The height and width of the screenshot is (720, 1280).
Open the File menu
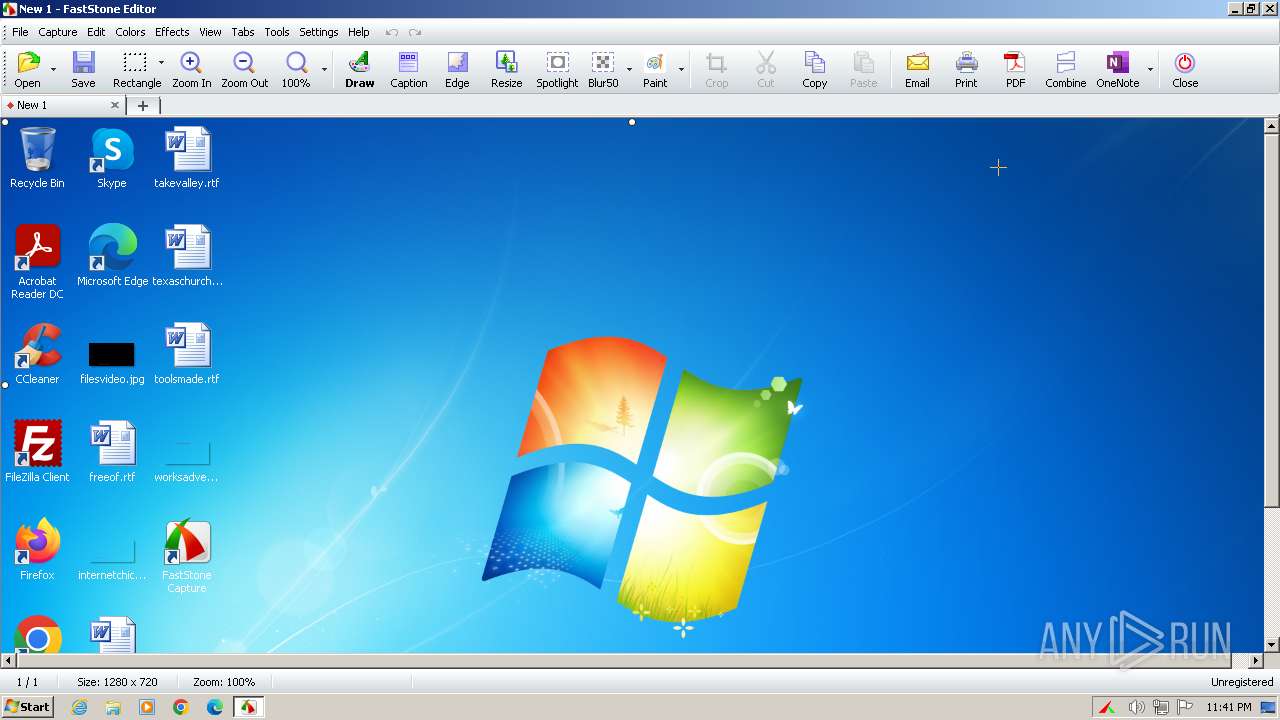pyautogui.click(x=20, y=32)
